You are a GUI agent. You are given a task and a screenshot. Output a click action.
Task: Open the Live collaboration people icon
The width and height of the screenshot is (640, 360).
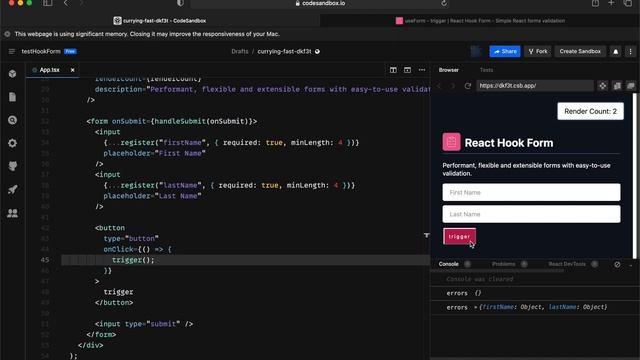point(13,213)
